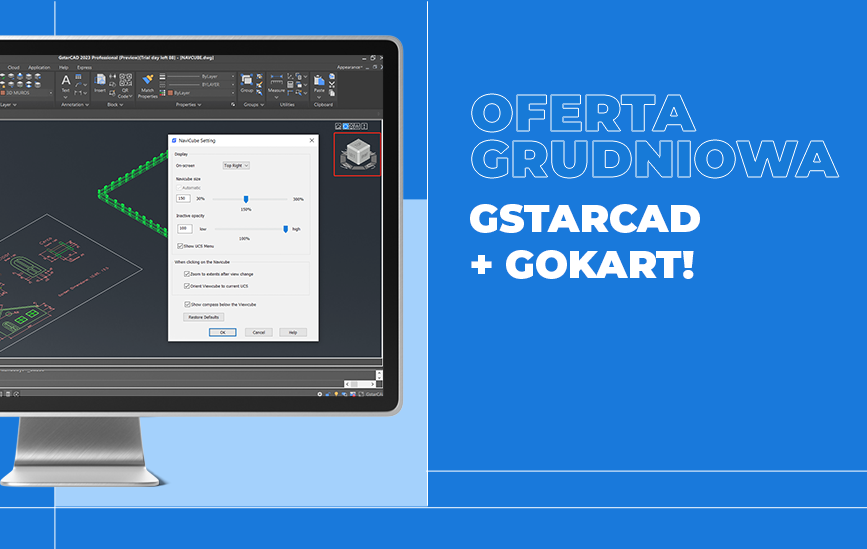Open the QR Code tool
Screen dimensions: 867x549
[x=124, y=82]
